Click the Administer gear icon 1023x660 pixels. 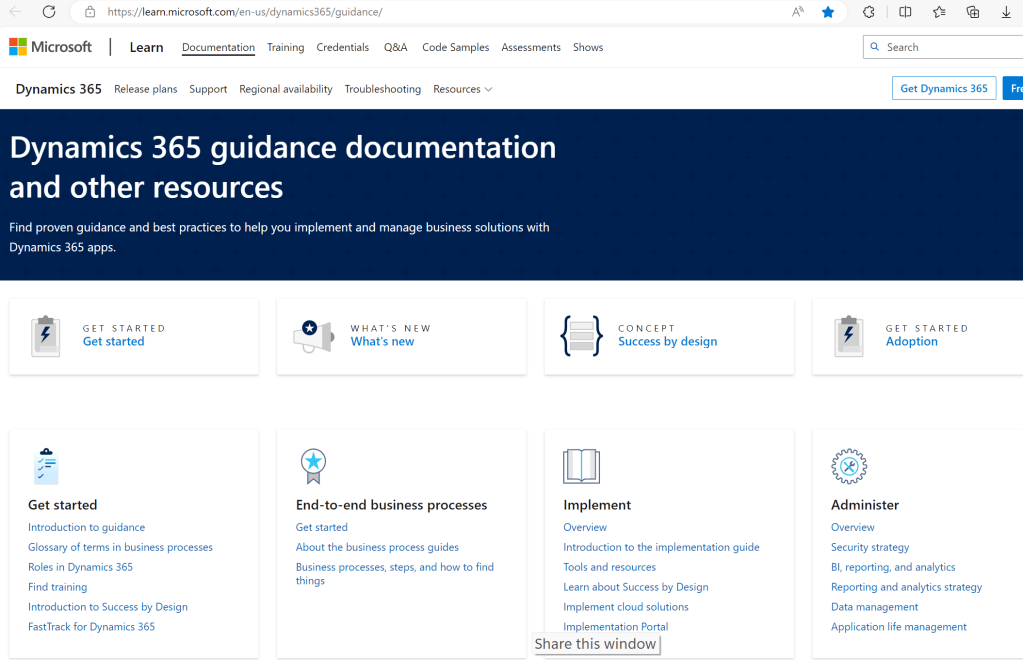click(849, 466)
